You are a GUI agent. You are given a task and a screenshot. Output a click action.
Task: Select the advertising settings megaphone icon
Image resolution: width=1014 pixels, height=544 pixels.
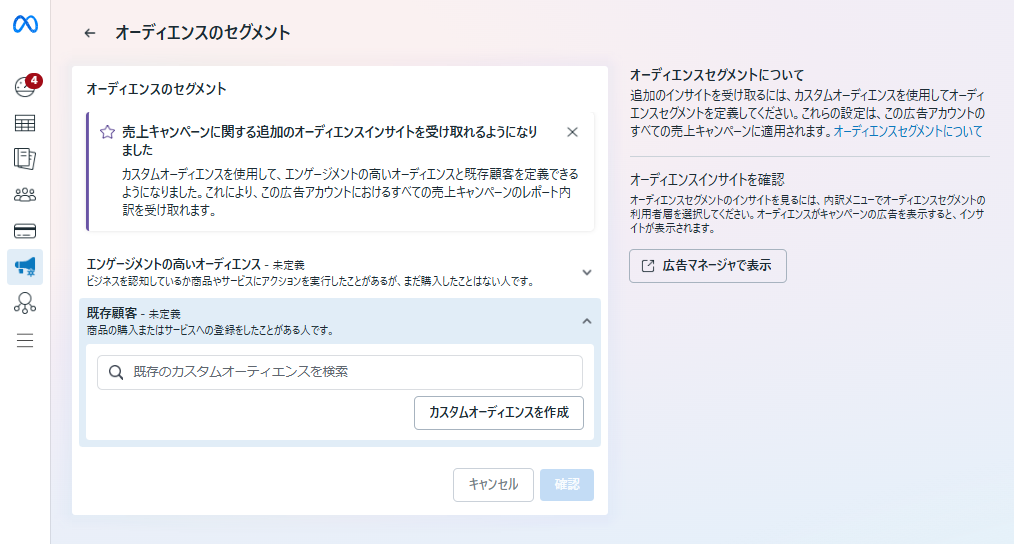coord(25,267)
